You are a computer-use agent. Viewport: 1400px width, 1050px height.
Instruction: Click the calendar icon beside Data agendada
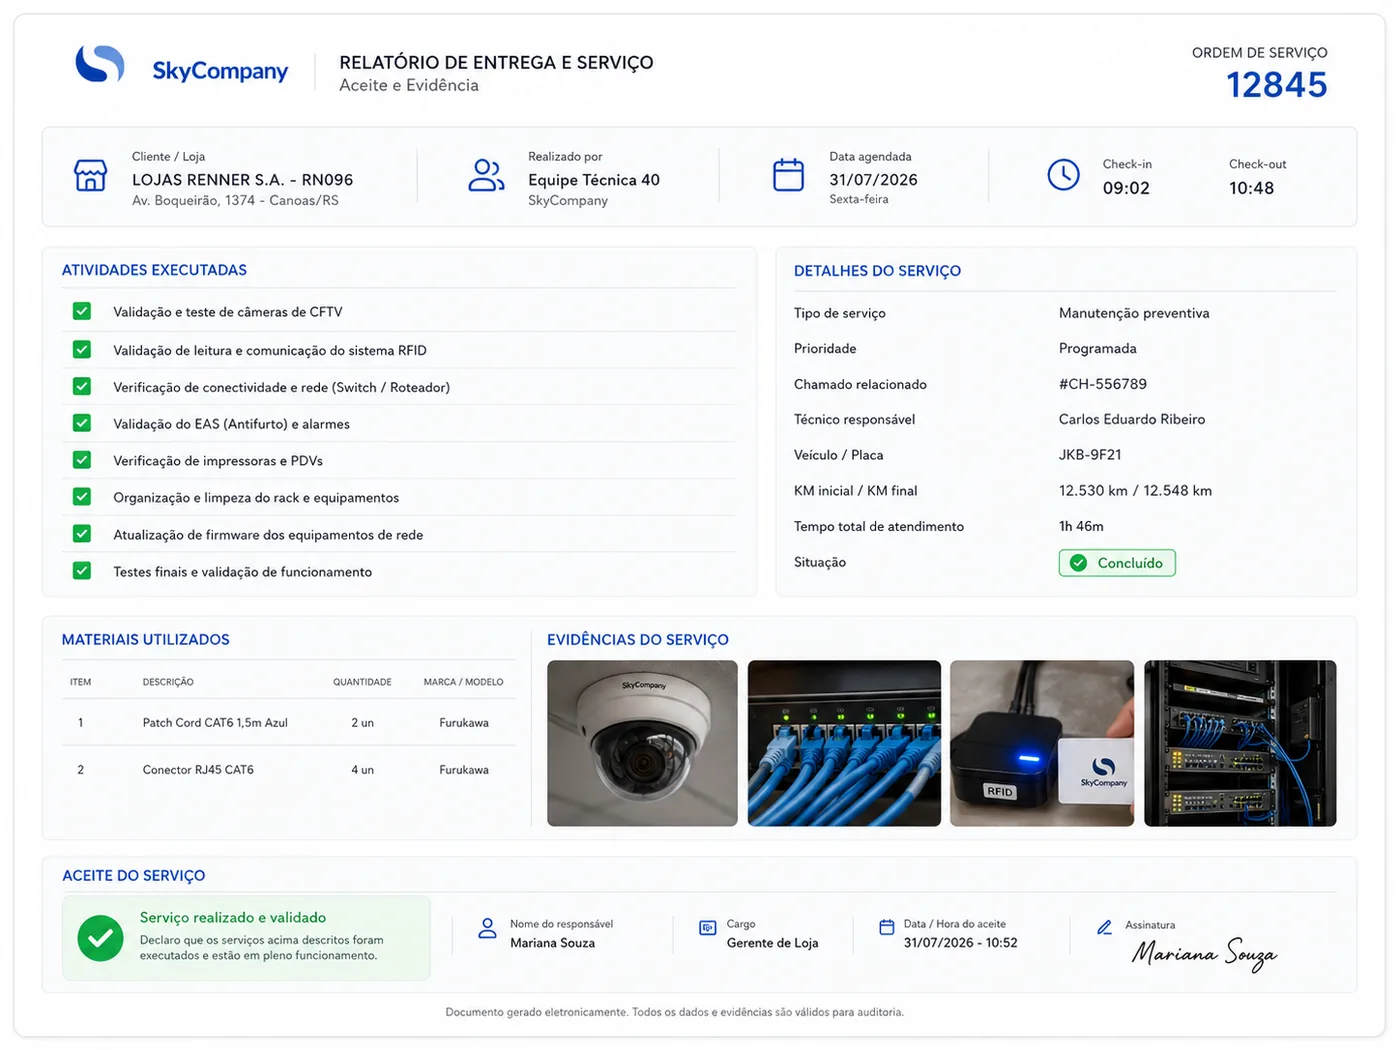788,175
